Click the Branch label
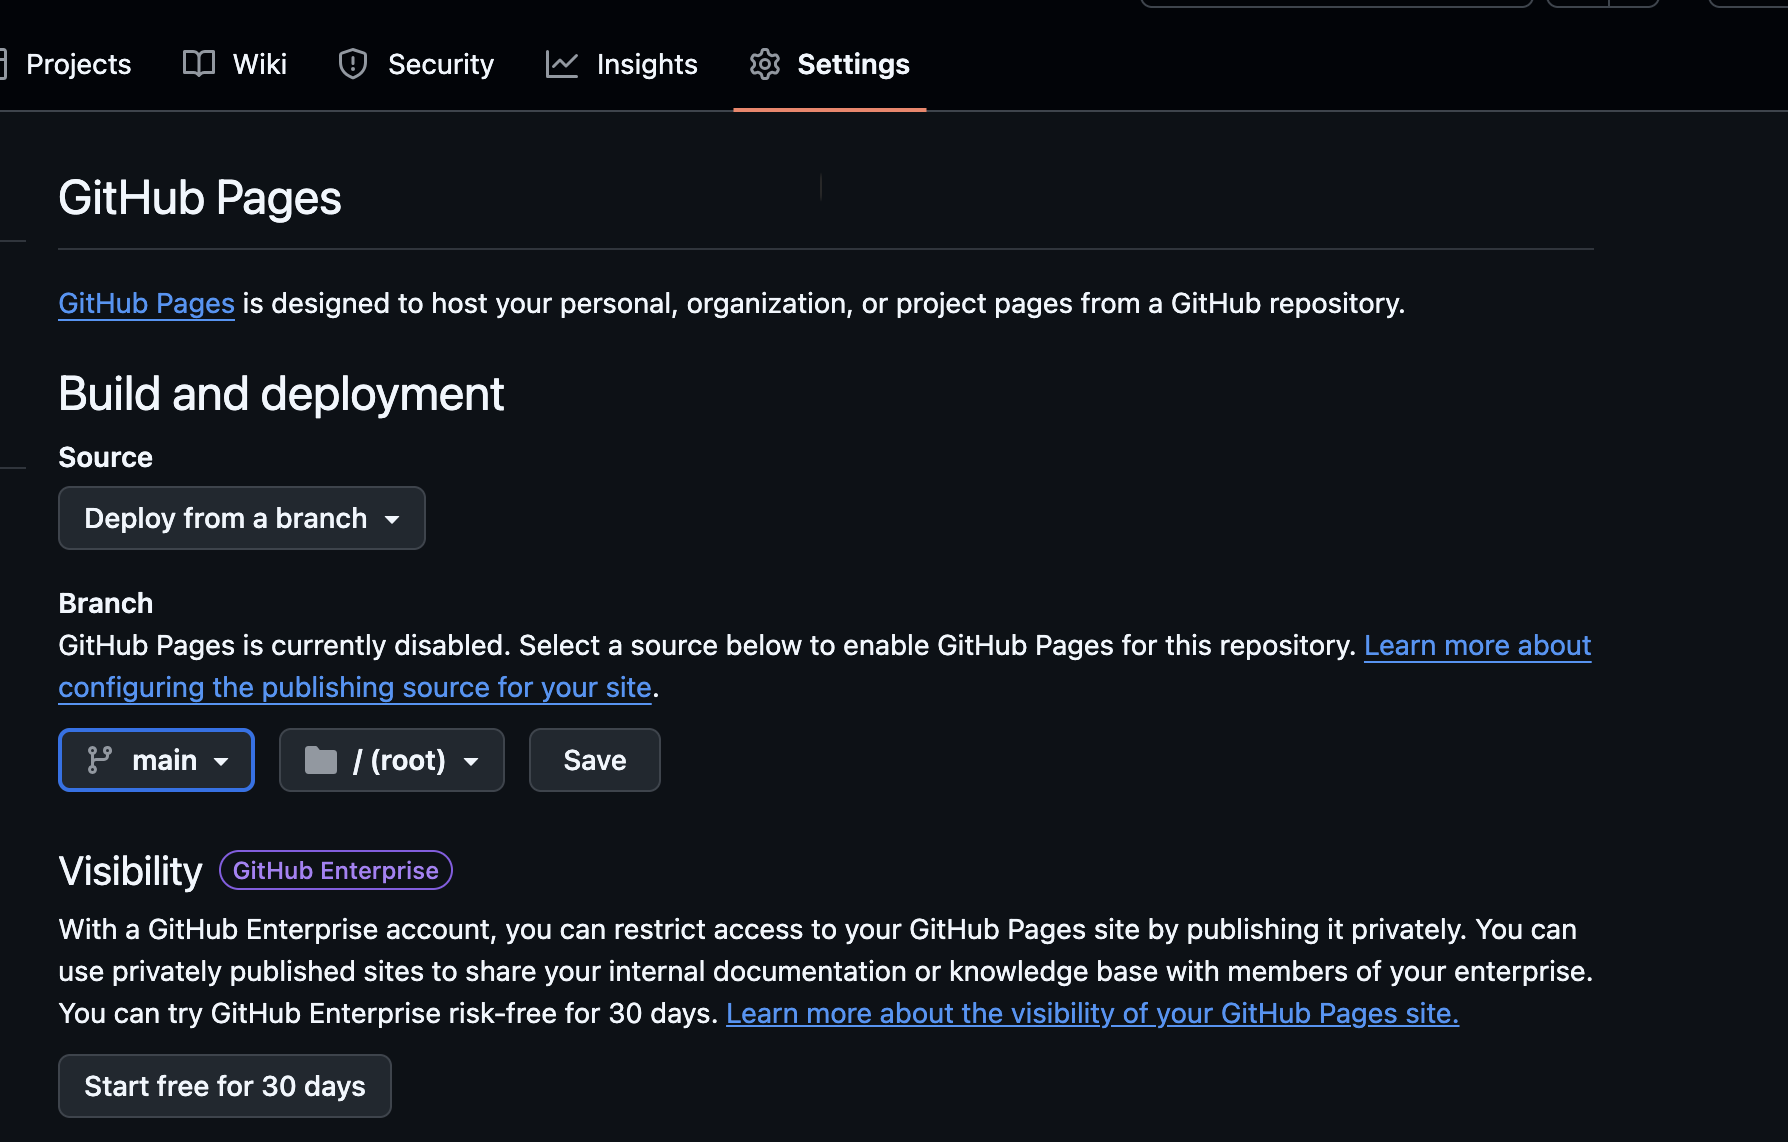 pos(106,603)
